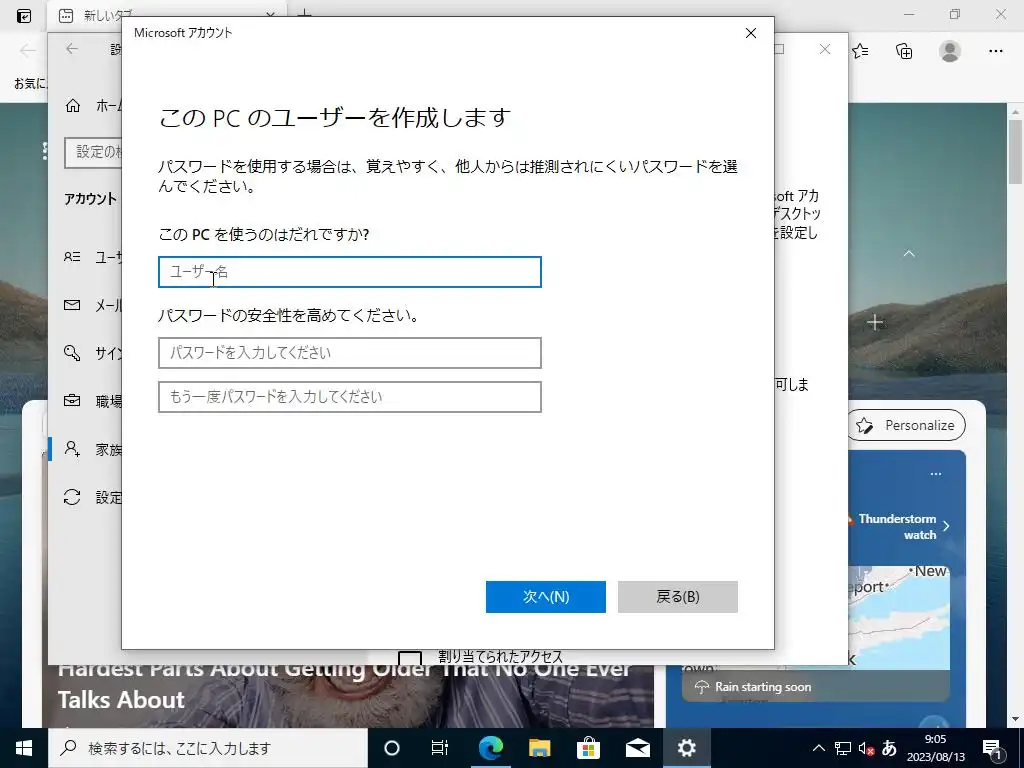Open the Edge profile avatar
The width and height of the screenshot is (1024, 768).
click(x=950, y=51)
